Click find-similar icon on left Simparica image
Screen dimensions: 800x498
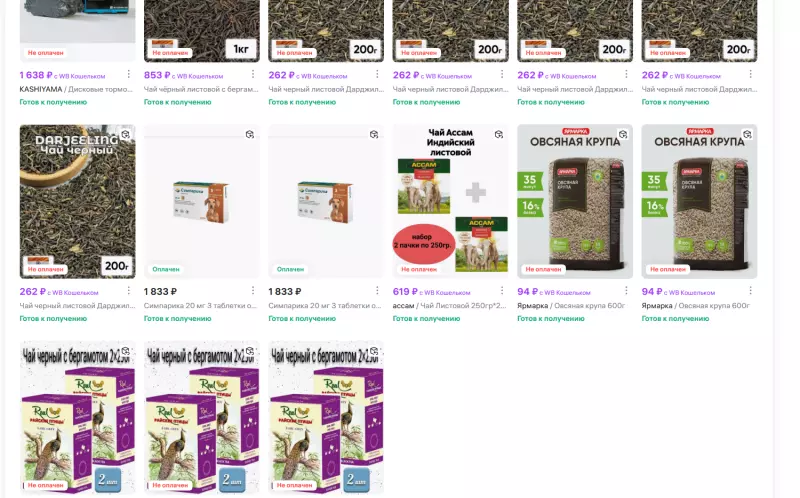(x=249, y=135)
